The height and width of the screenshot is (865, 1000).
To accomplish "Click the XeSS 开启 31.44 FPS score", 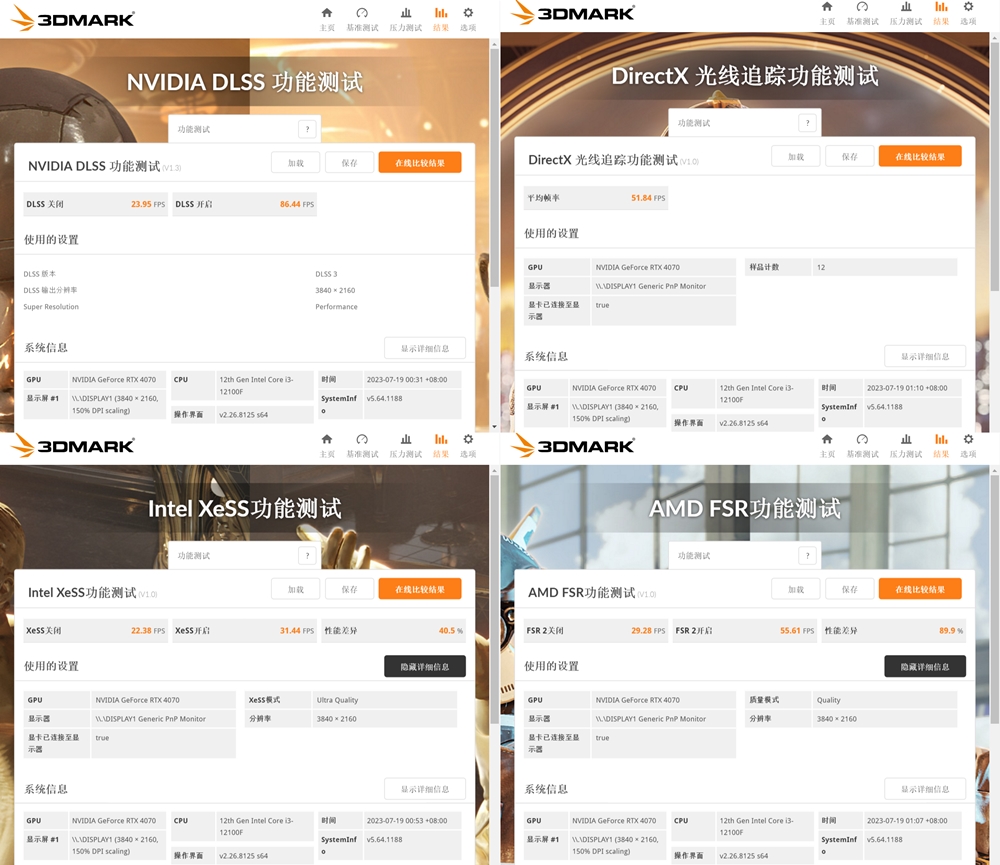I will [x=244, y=630].
